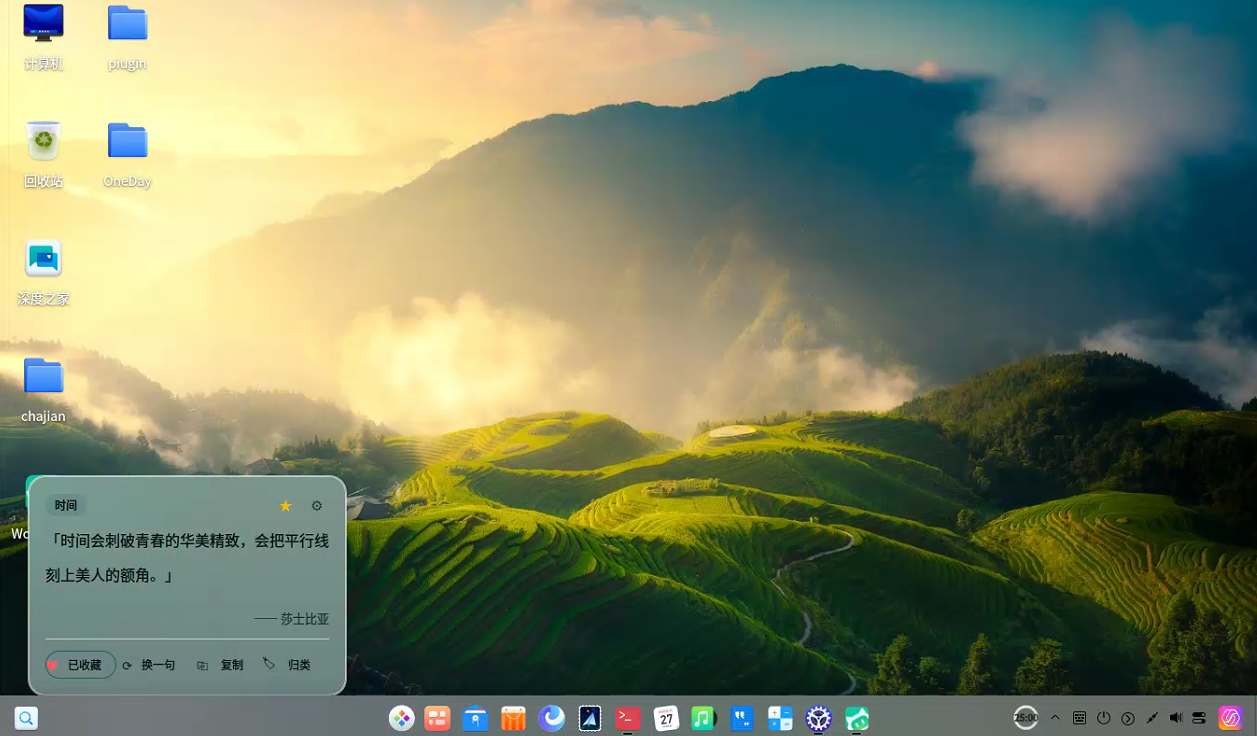The height and width of the screenshot is (736, 1257).
Task: Open the calculator app in the dock
Action: tap(780, 718)
